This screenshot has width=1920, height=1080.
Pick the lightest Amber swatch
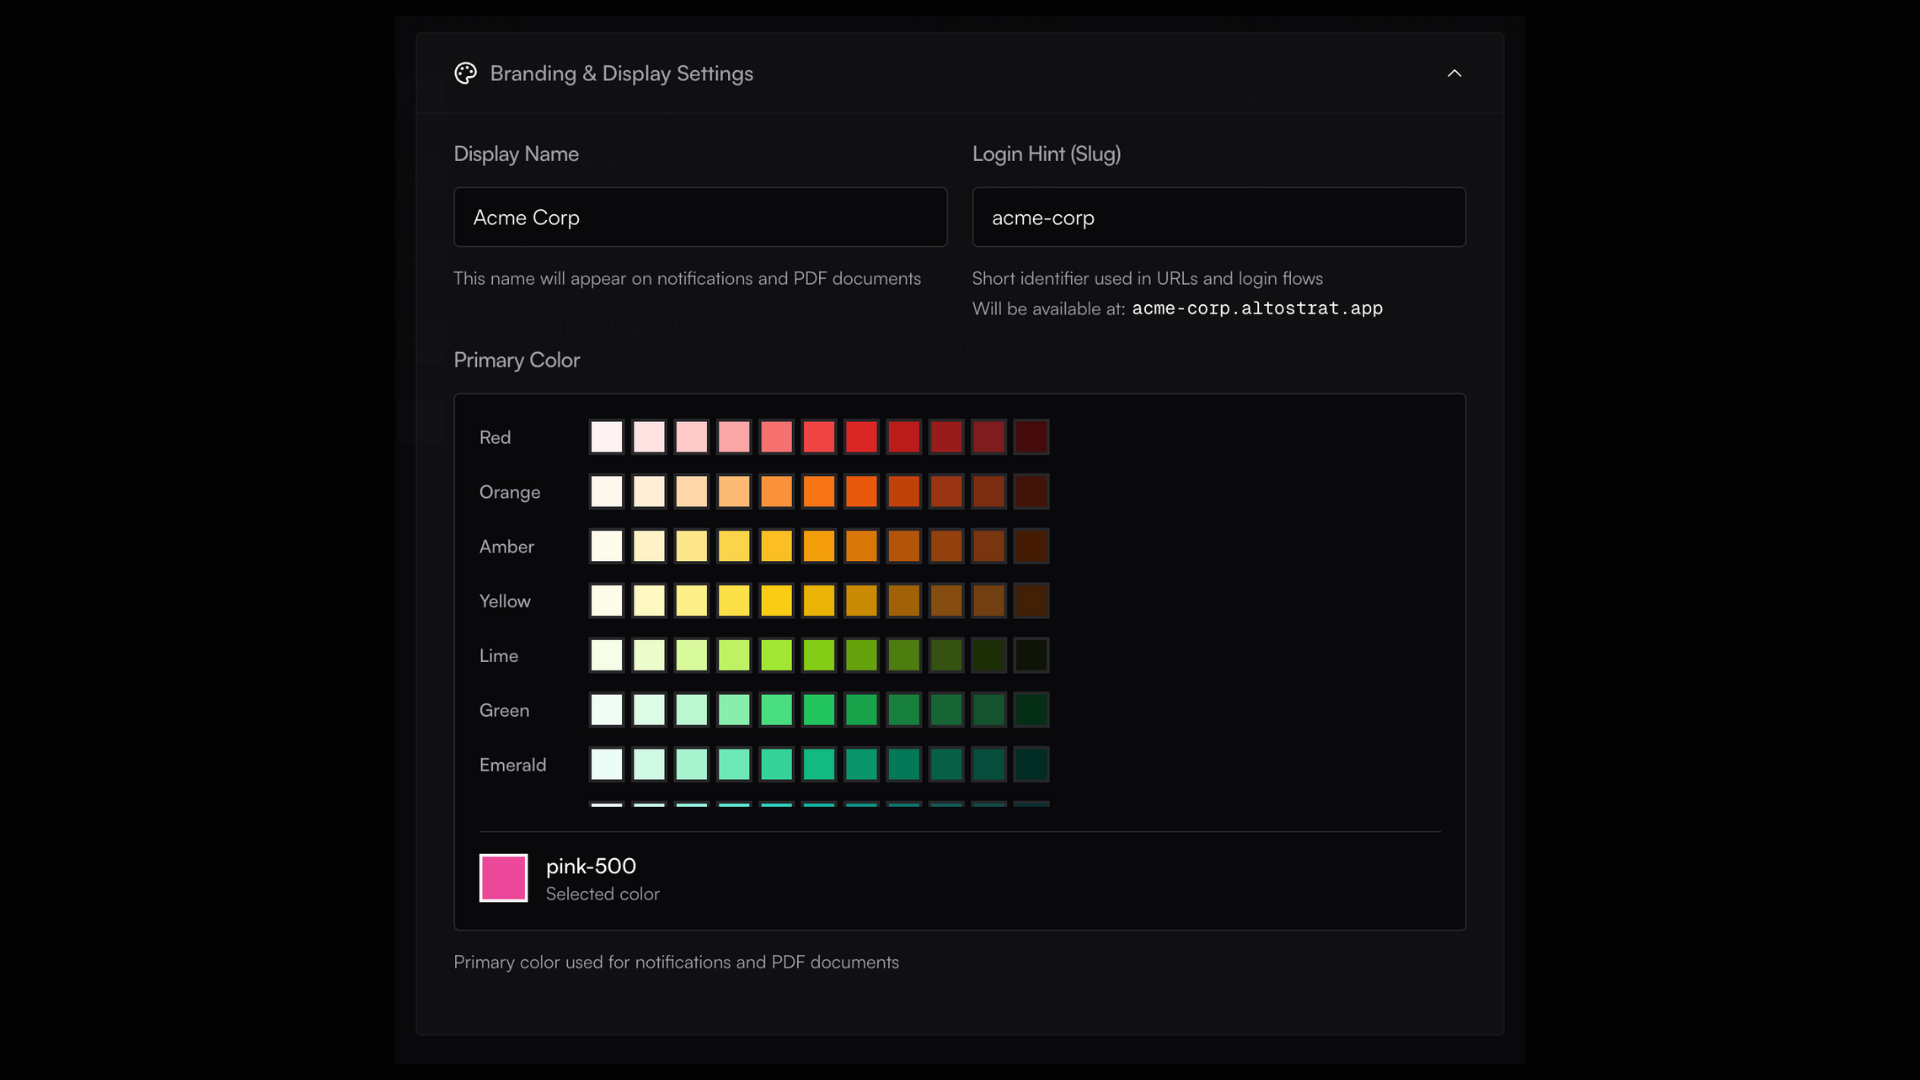tap(607, 546)
